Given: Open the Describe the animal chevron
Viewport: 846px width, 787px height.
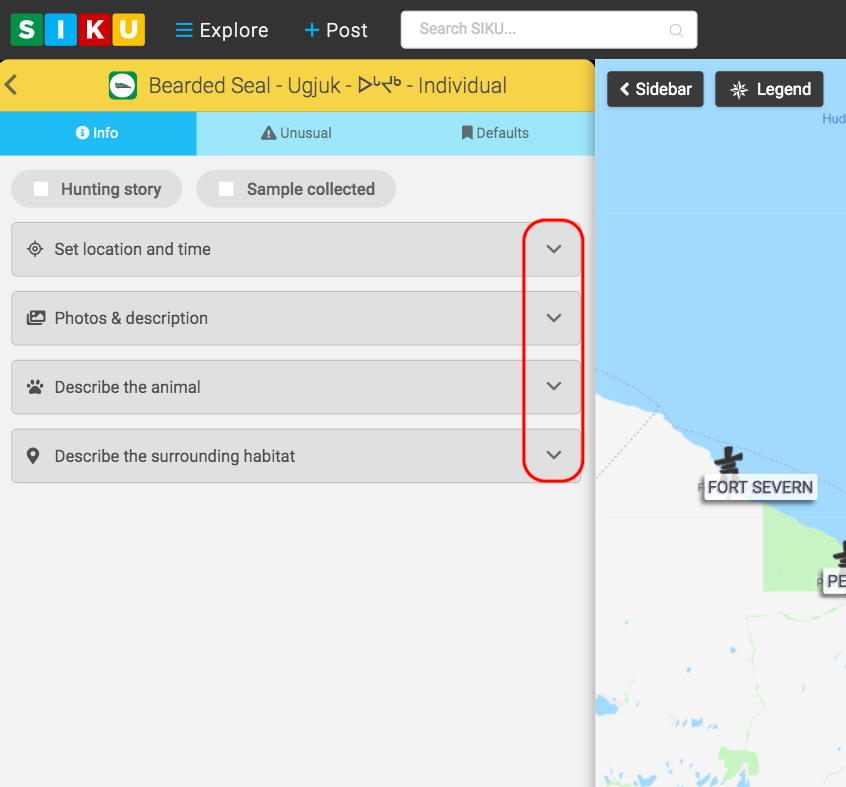Looking at the screenshot, I should [x=554, y=386].
